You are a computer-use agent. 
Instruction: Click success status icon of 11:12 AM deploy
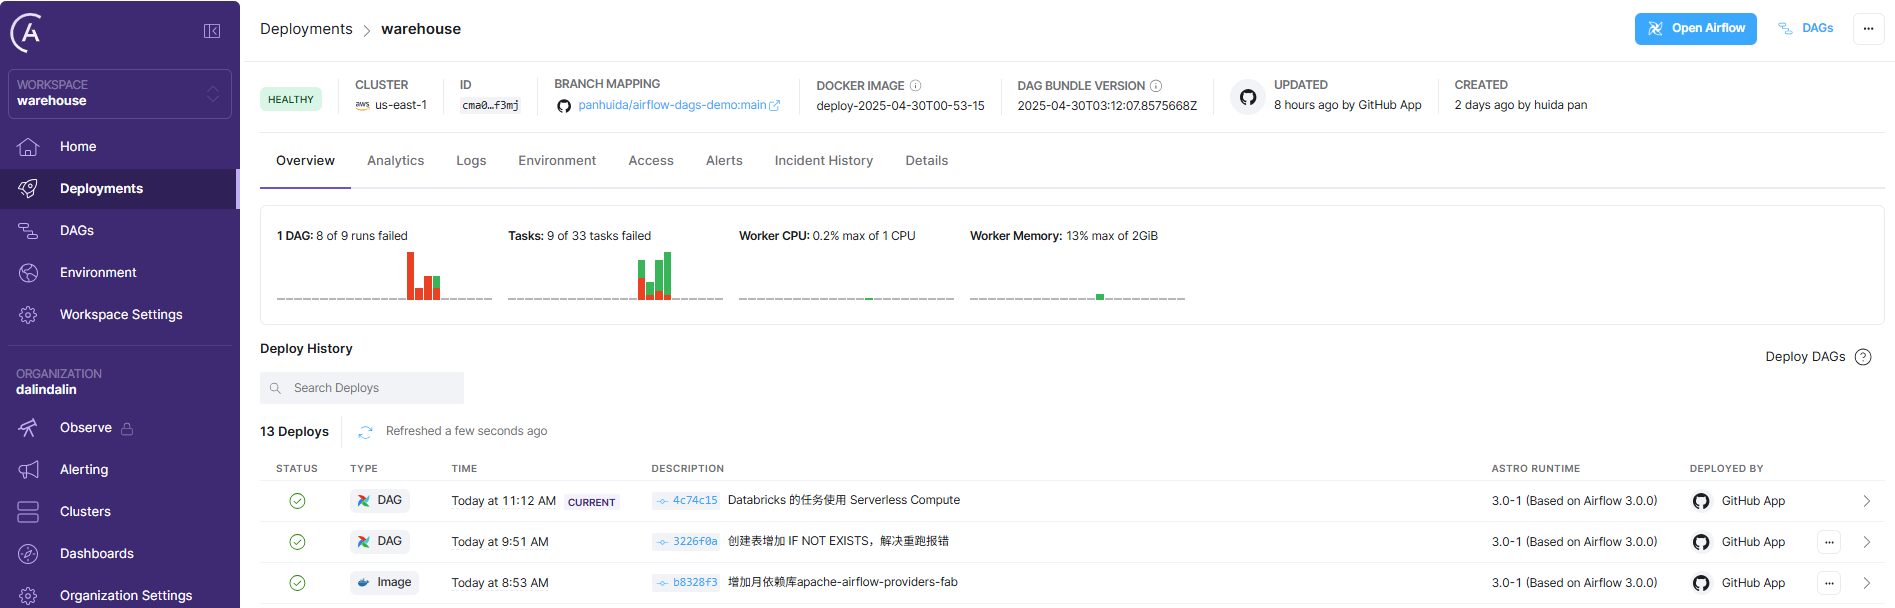tap(297, 501)
